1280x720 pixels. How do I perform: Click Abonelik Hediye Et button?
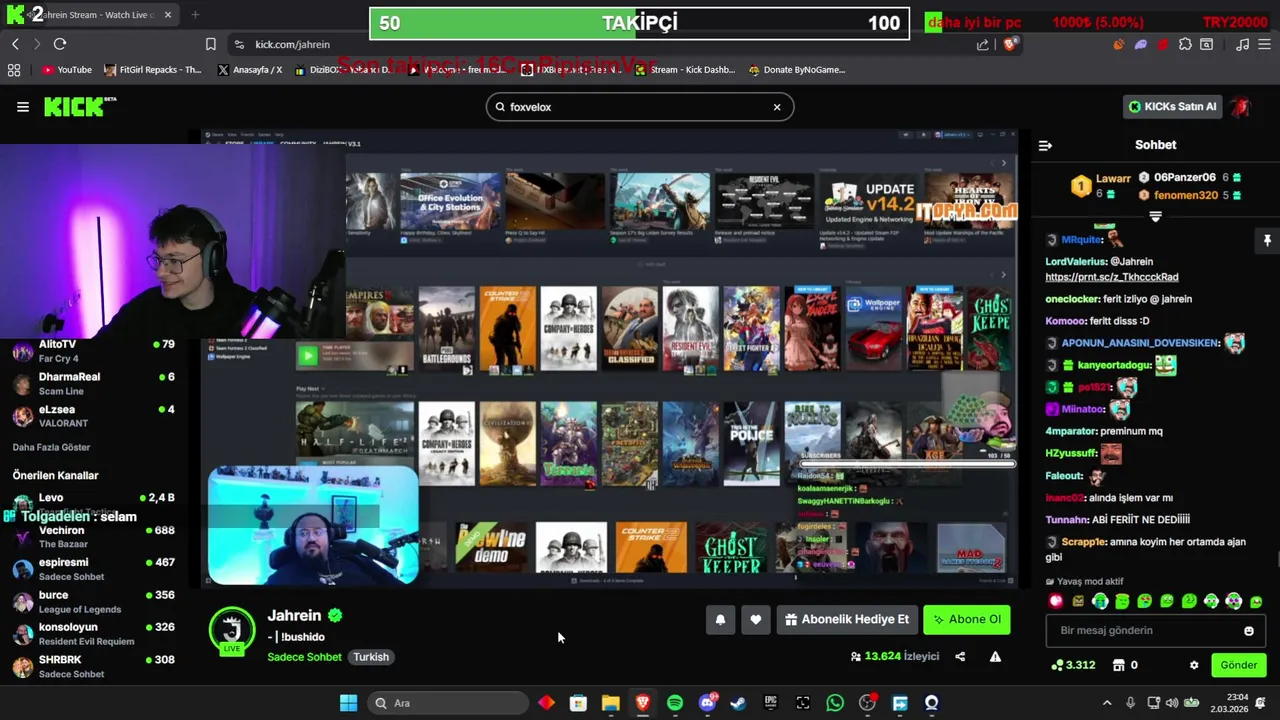coord(847,620)
